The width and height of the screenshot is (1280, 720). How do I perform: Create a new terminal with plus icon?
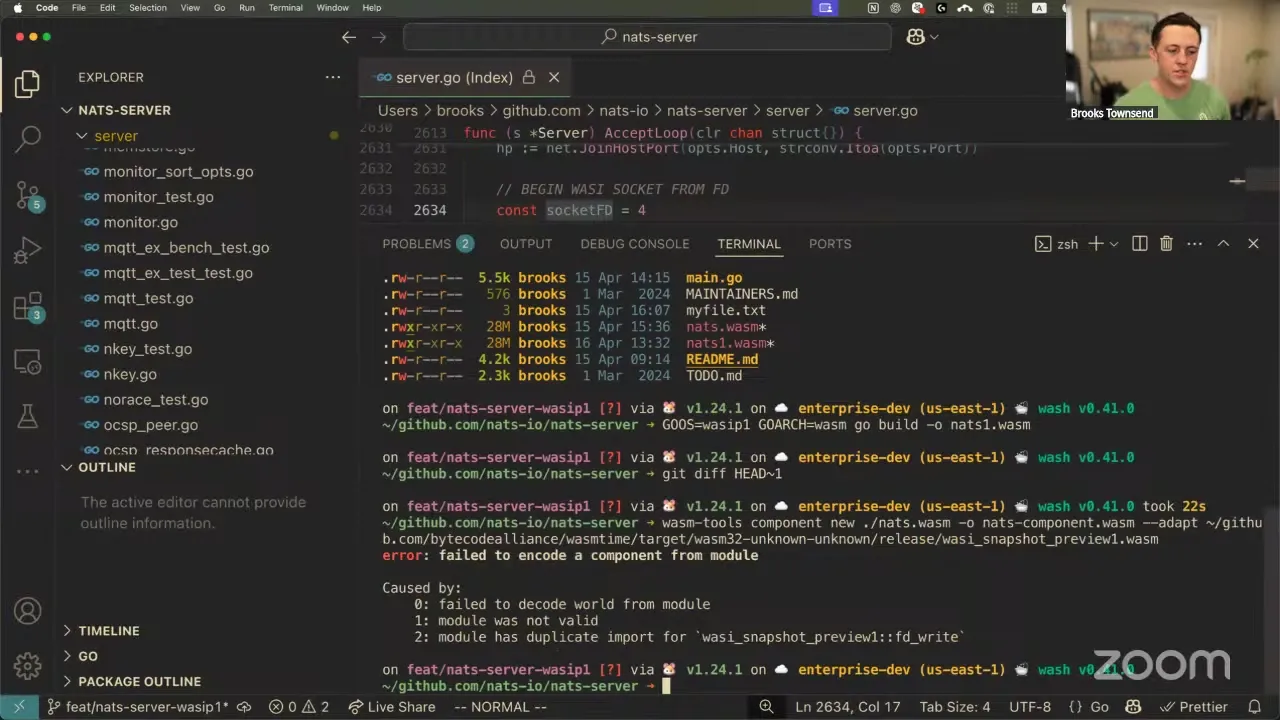pyautogui.click(x=1095, y=244)
